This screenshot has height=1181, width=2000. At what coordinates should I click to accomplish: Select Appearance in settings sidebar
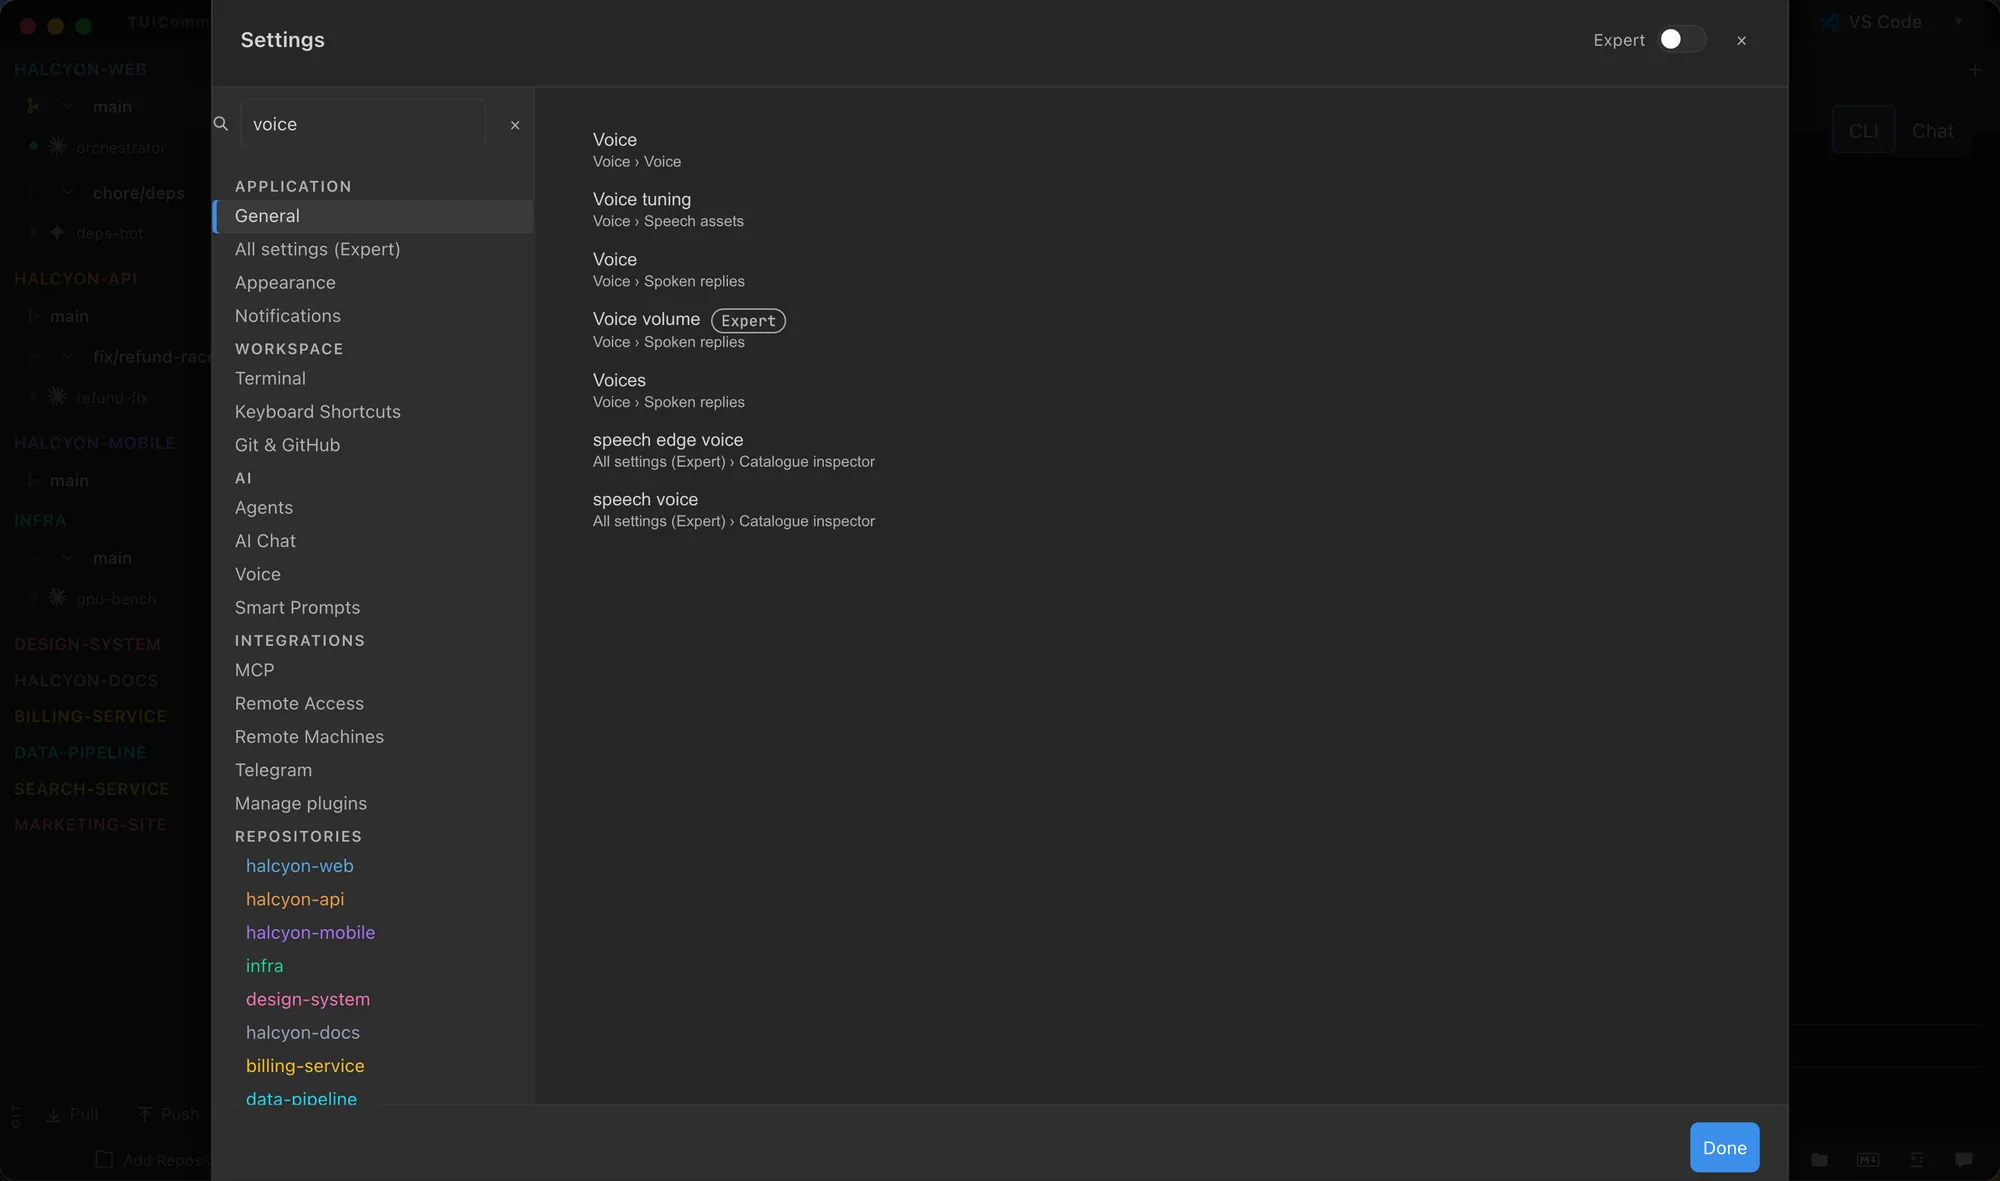tap(373, 283)
